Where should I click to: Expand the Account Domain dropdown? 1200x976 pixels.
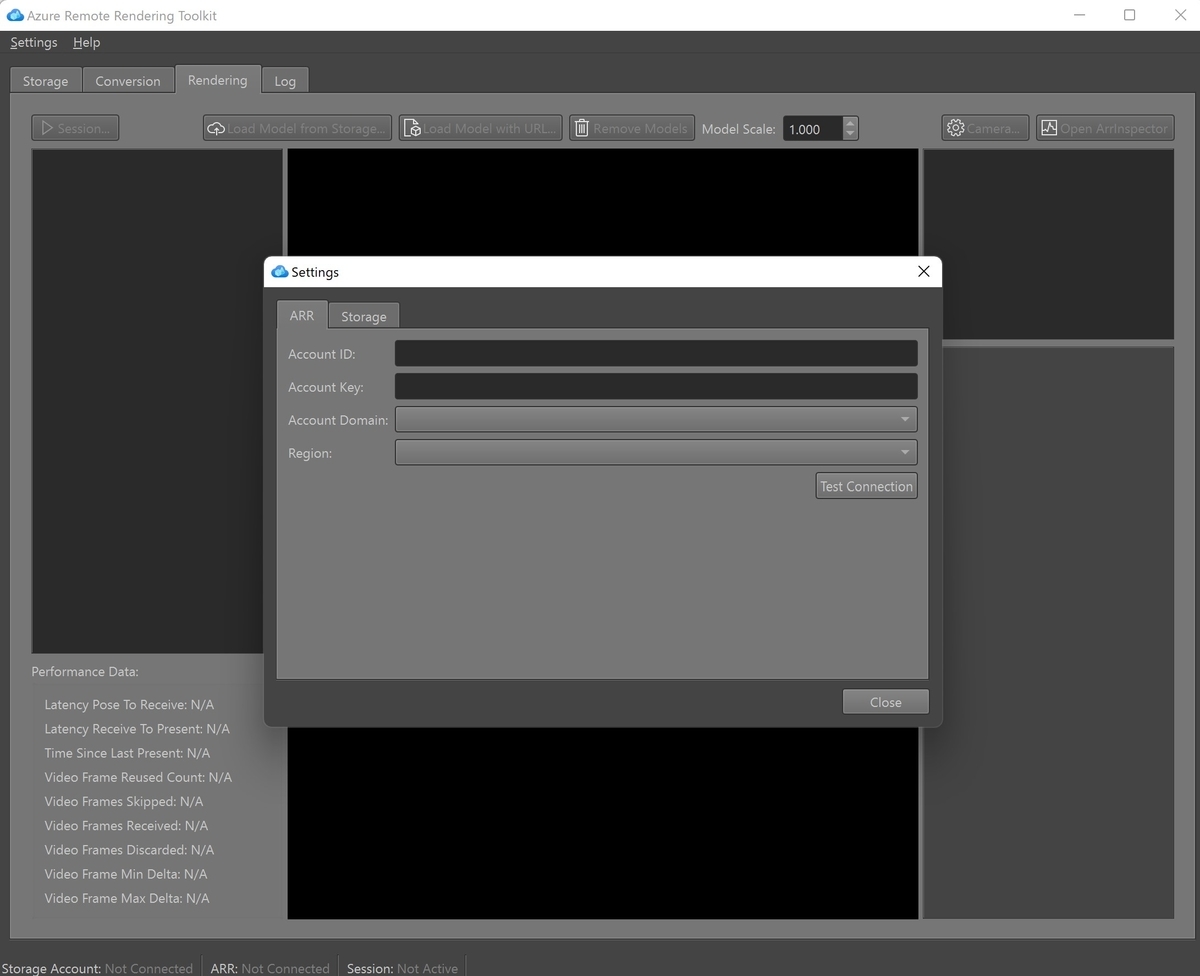[656, 420]
